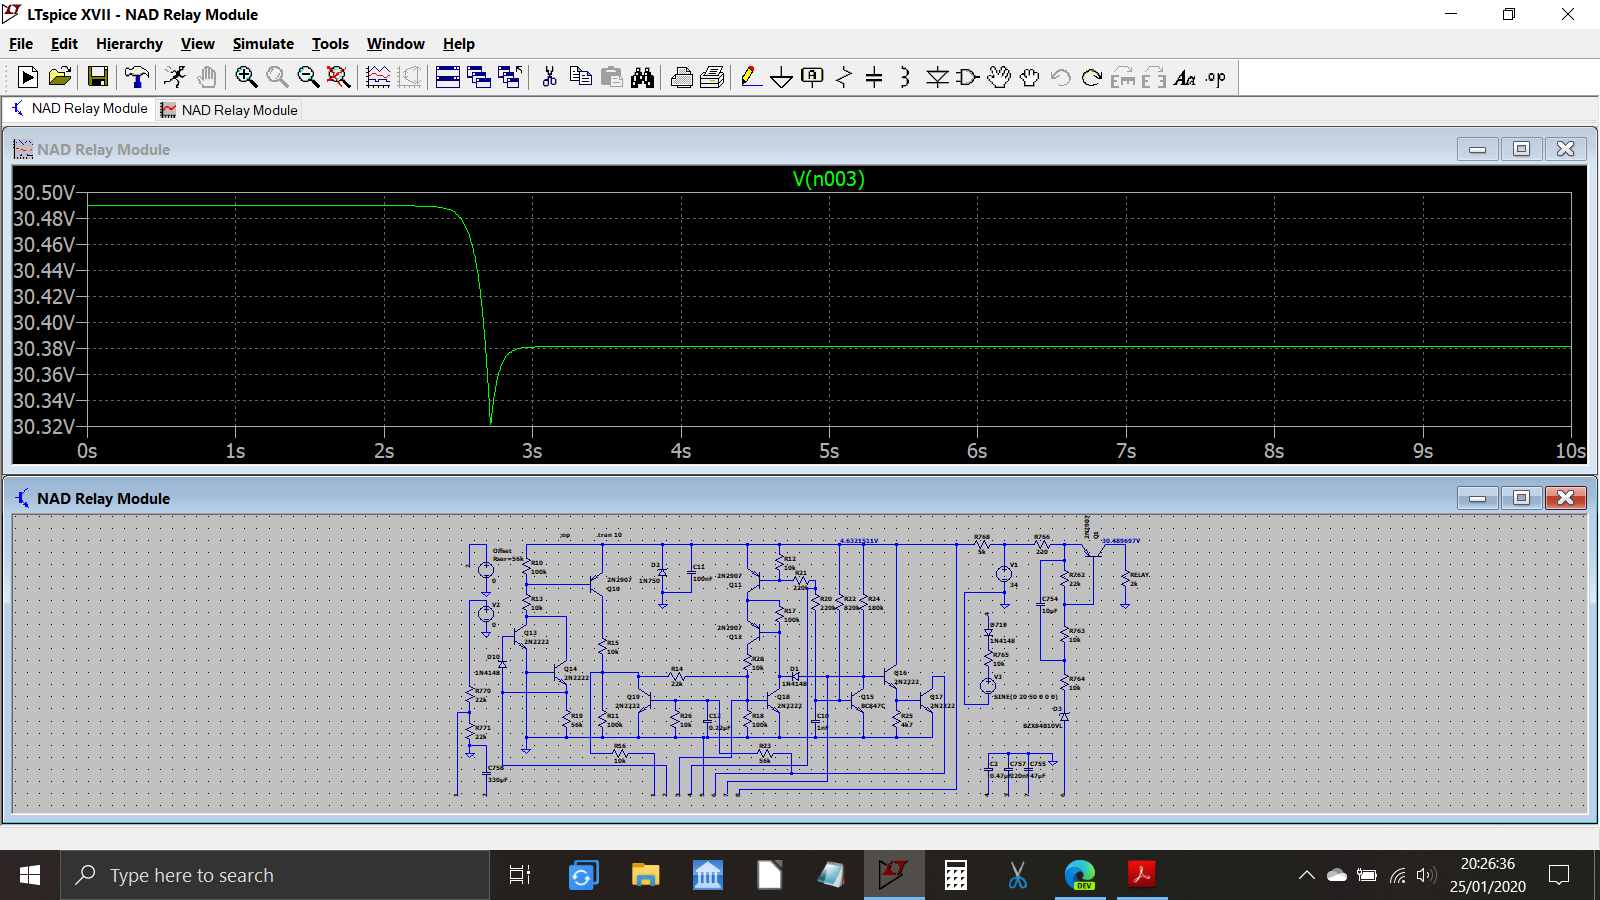Click the Open file folder icon

[x=60, y=77]
